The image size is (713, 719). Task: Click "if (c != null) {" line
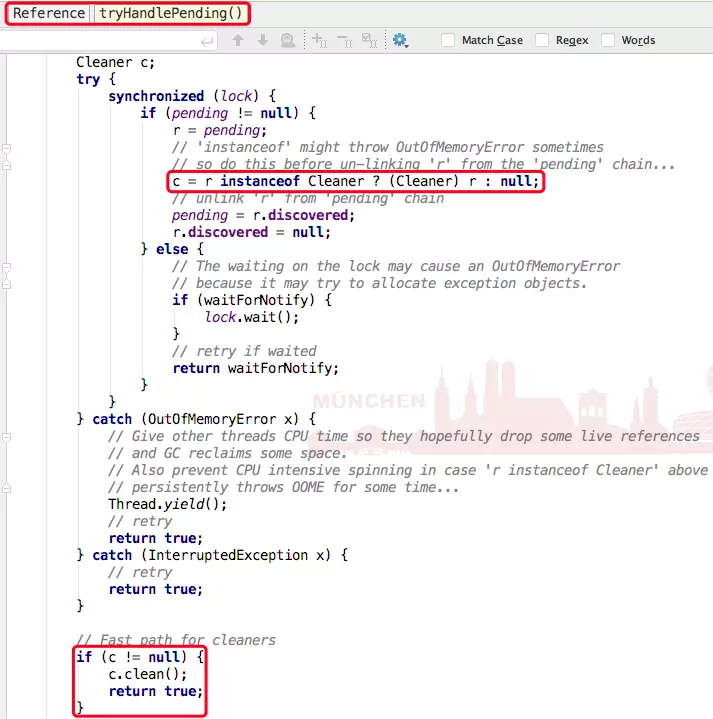pos(140,657)
